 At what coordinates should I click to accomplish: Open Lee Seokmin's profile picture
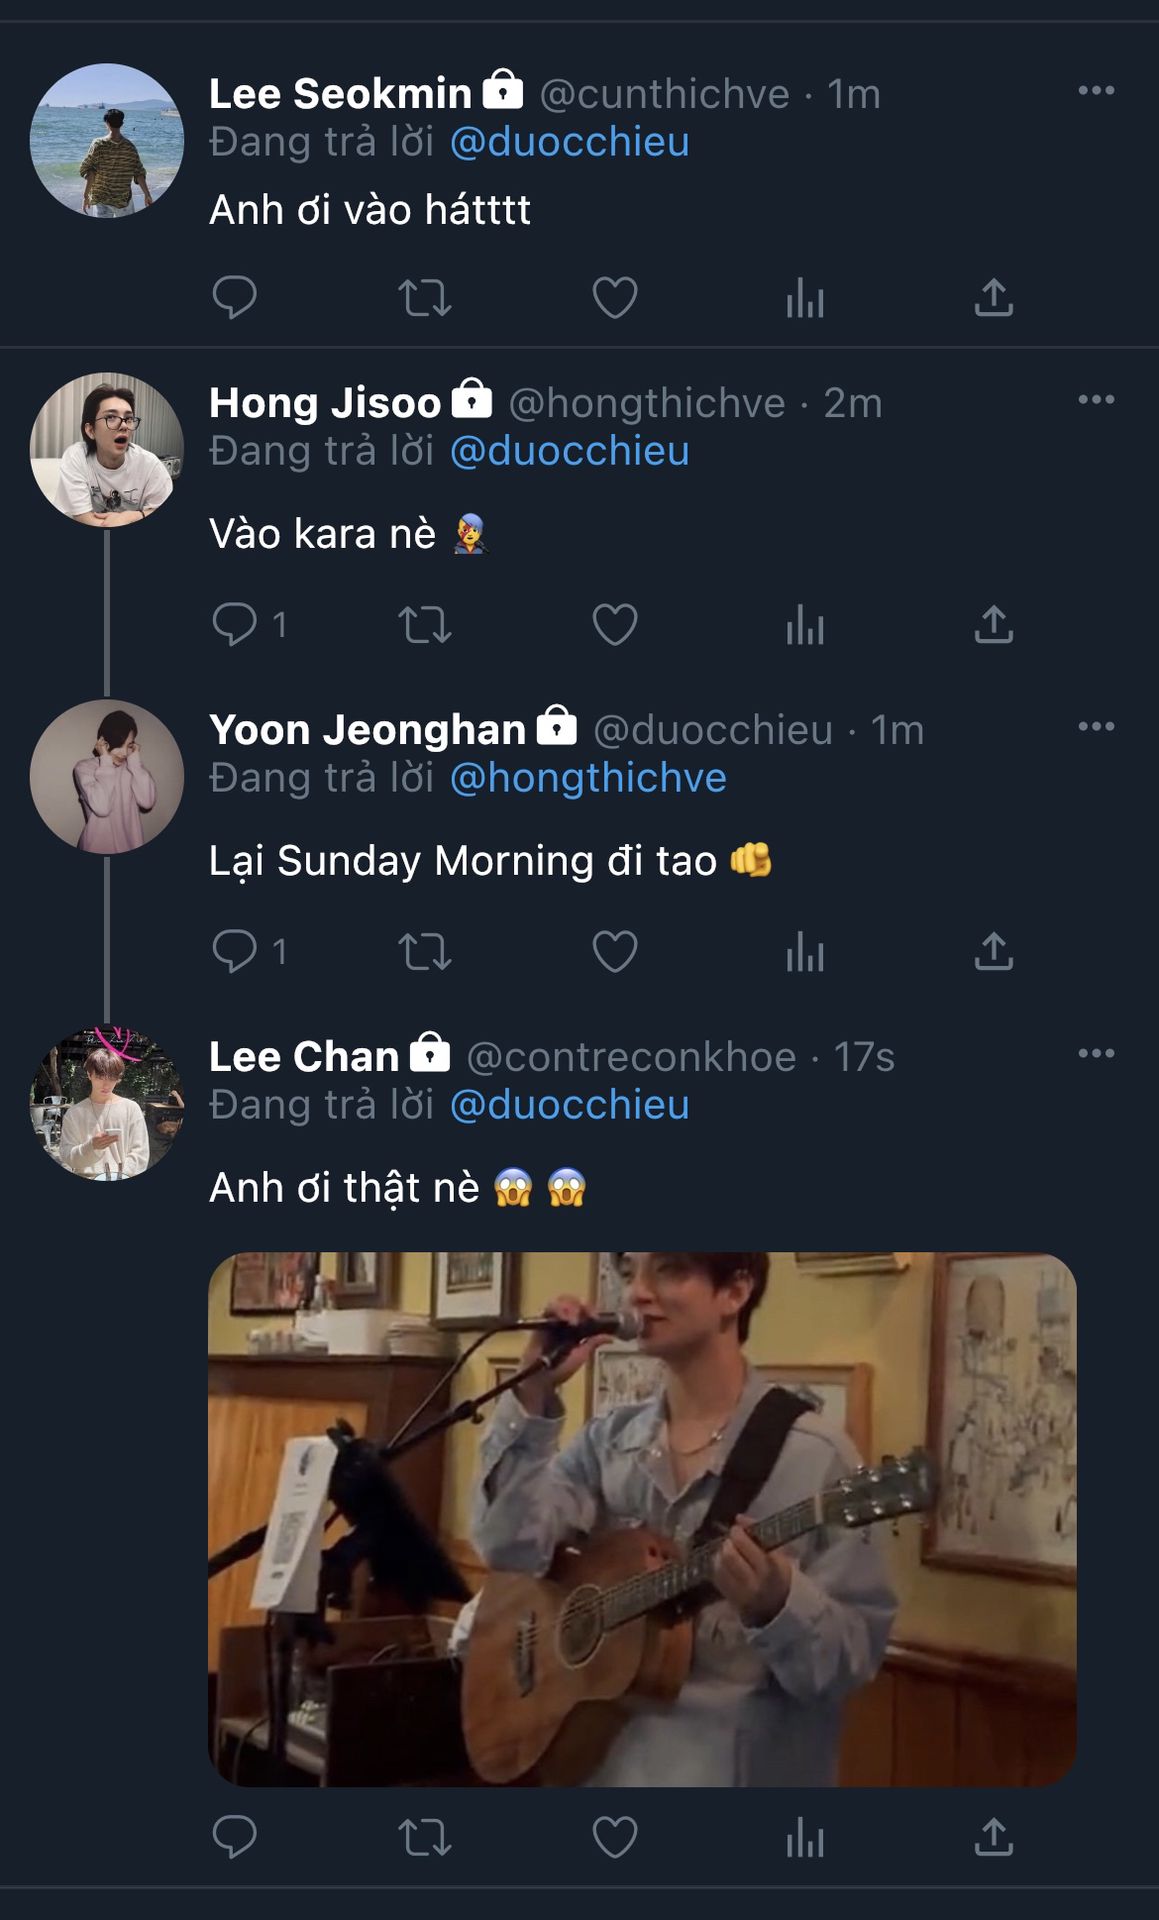(107, 140)
